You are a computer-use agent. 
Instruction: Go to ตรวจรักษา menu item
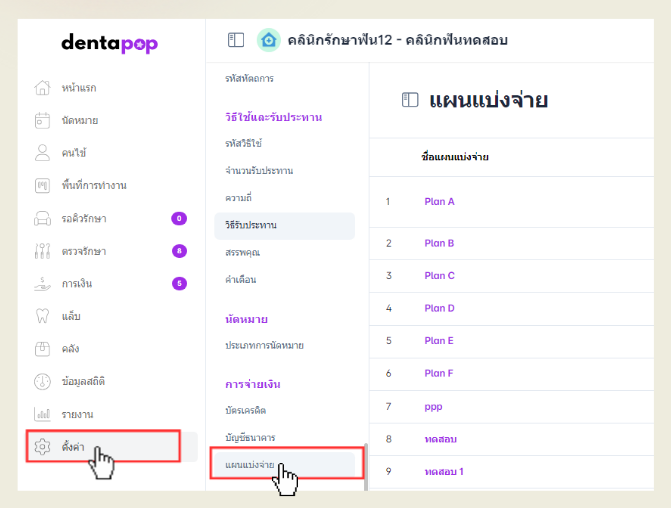(84, 251)
